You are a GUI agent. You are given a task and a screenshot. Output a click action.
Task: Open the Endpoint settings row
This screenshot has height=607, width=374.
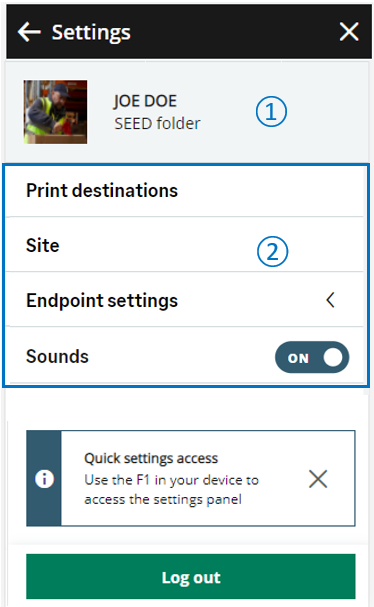(185, 300)
